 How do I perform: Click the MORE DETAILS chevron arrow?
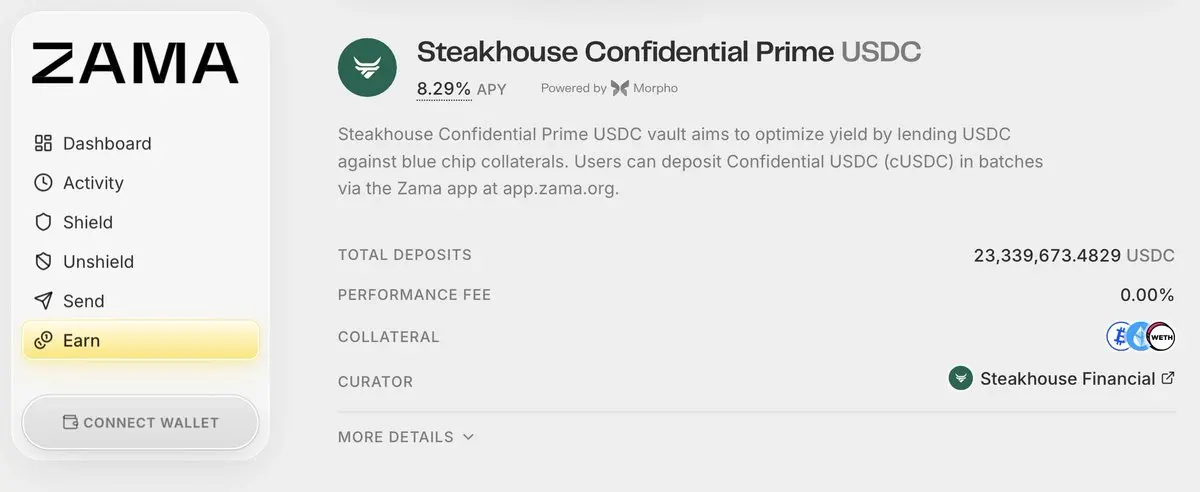(468, 437)
